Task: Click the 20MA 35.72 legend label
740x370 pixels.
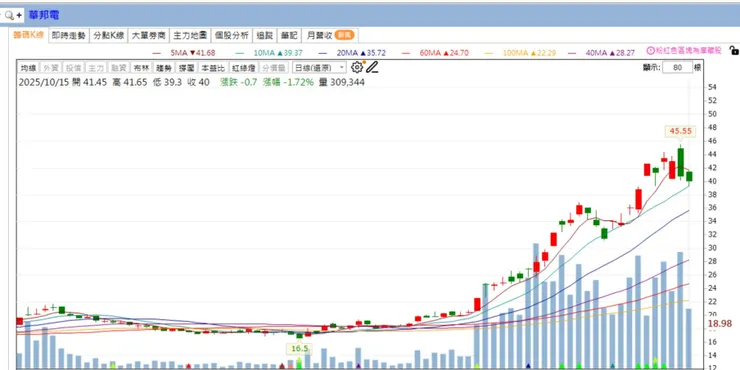Action: [362, 53]
